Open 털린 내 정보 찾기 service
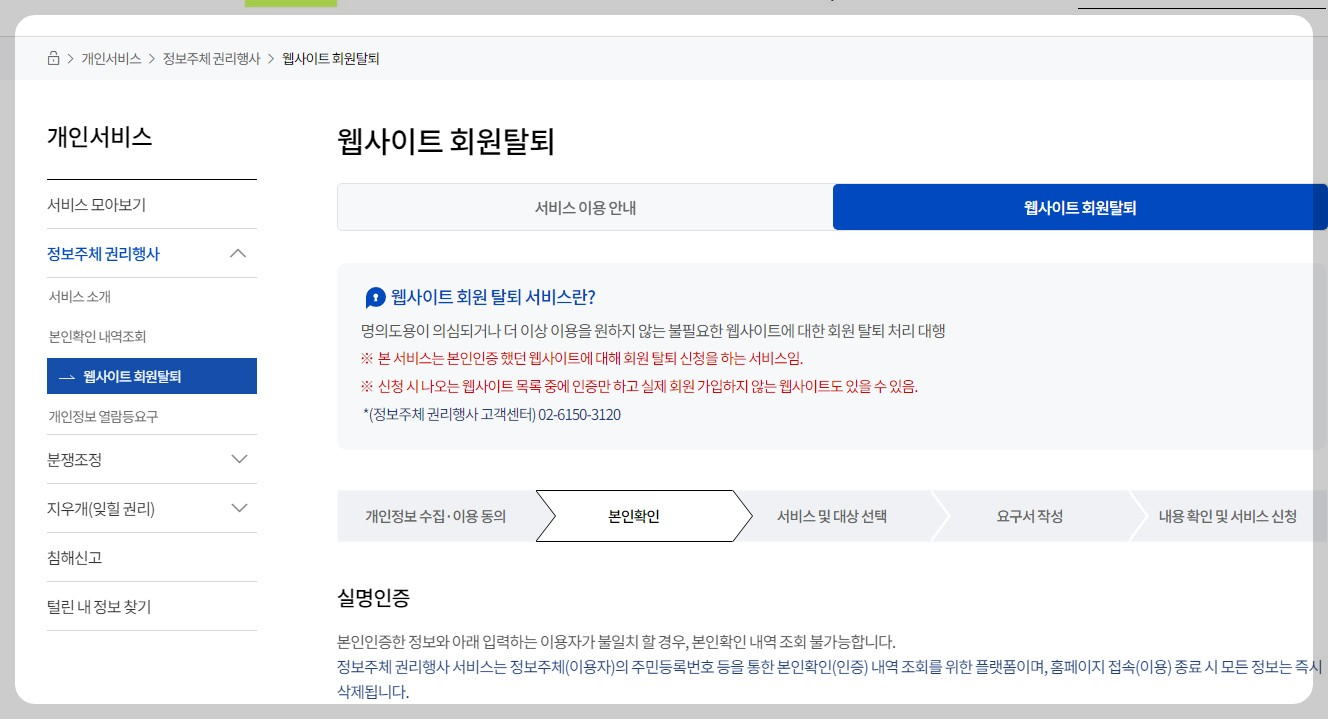The height and width of the screenshot is (719, 1328). (100, 606)
